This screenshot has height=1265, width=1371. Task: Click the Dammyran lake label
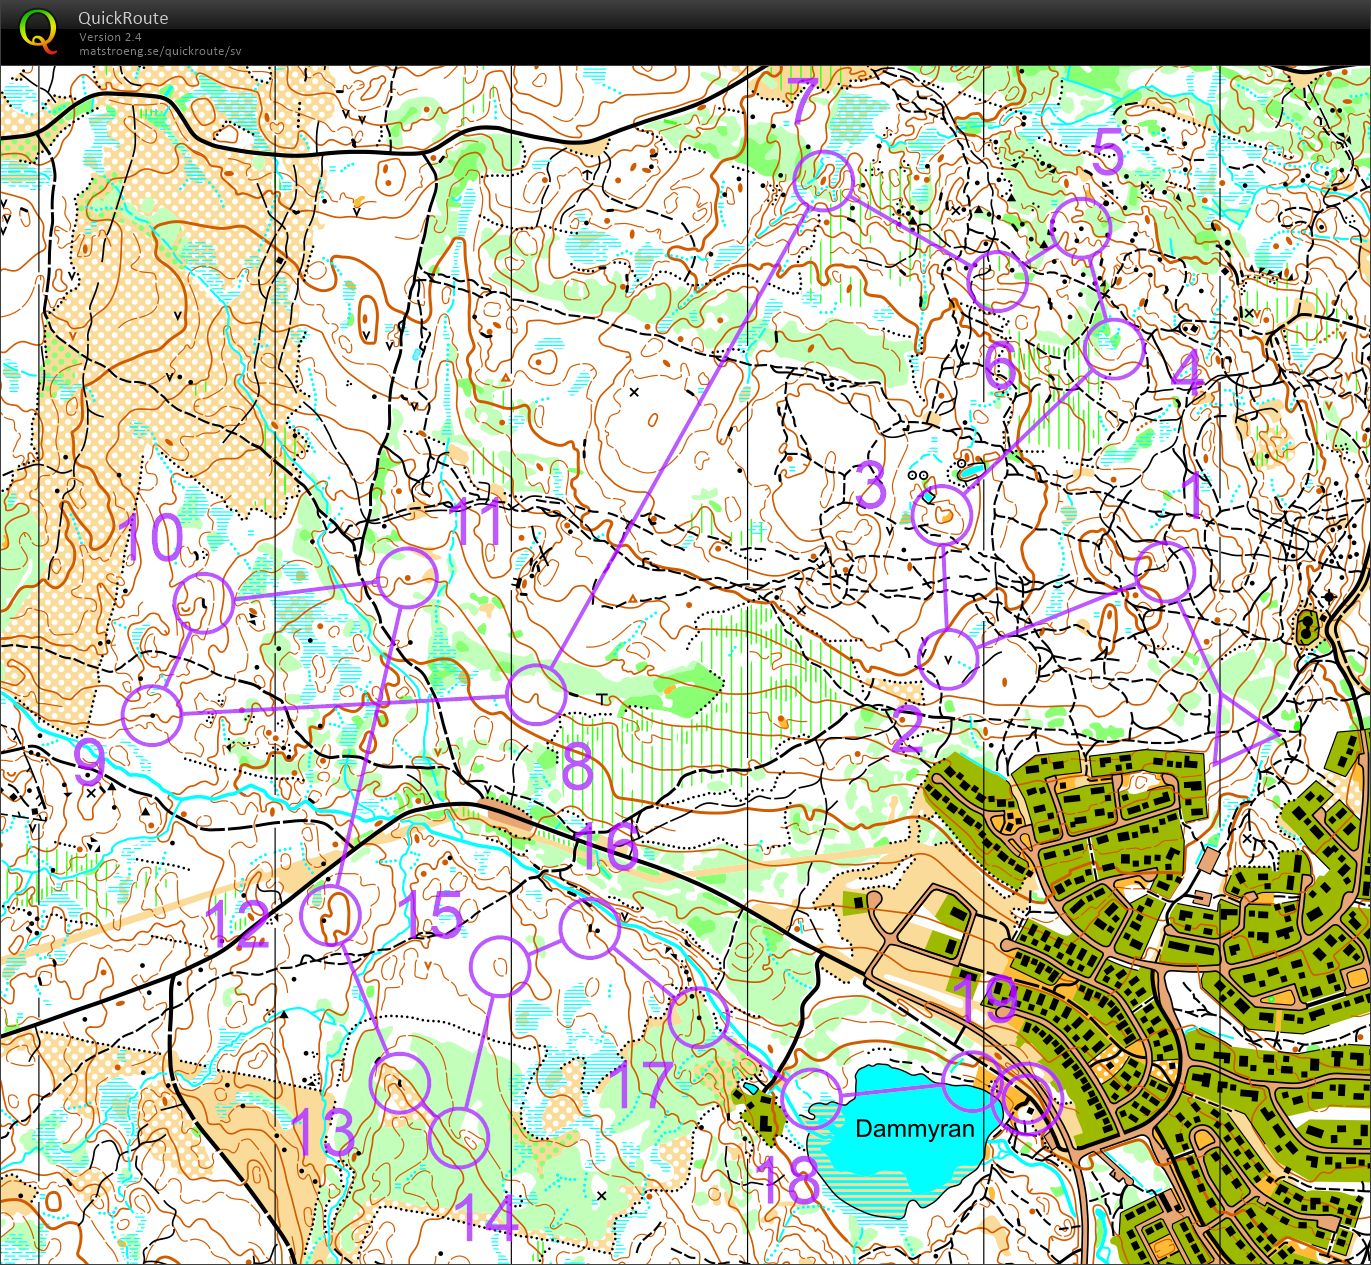(x=914, y=1128)
